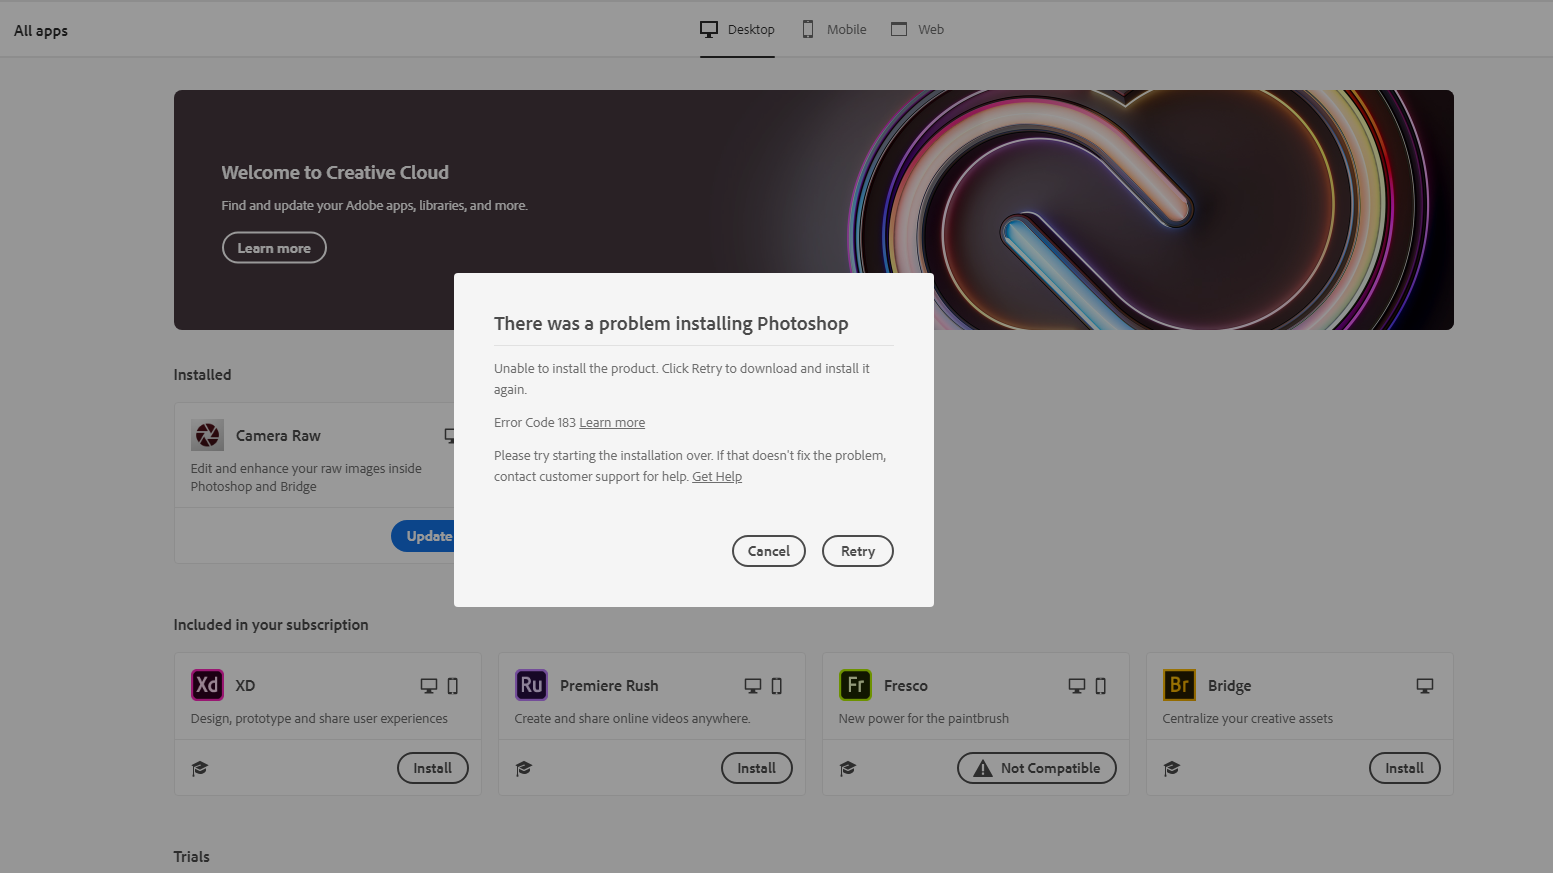
Task: Open tutorials icon on Premiere Rush card
Action: (524, 768)
